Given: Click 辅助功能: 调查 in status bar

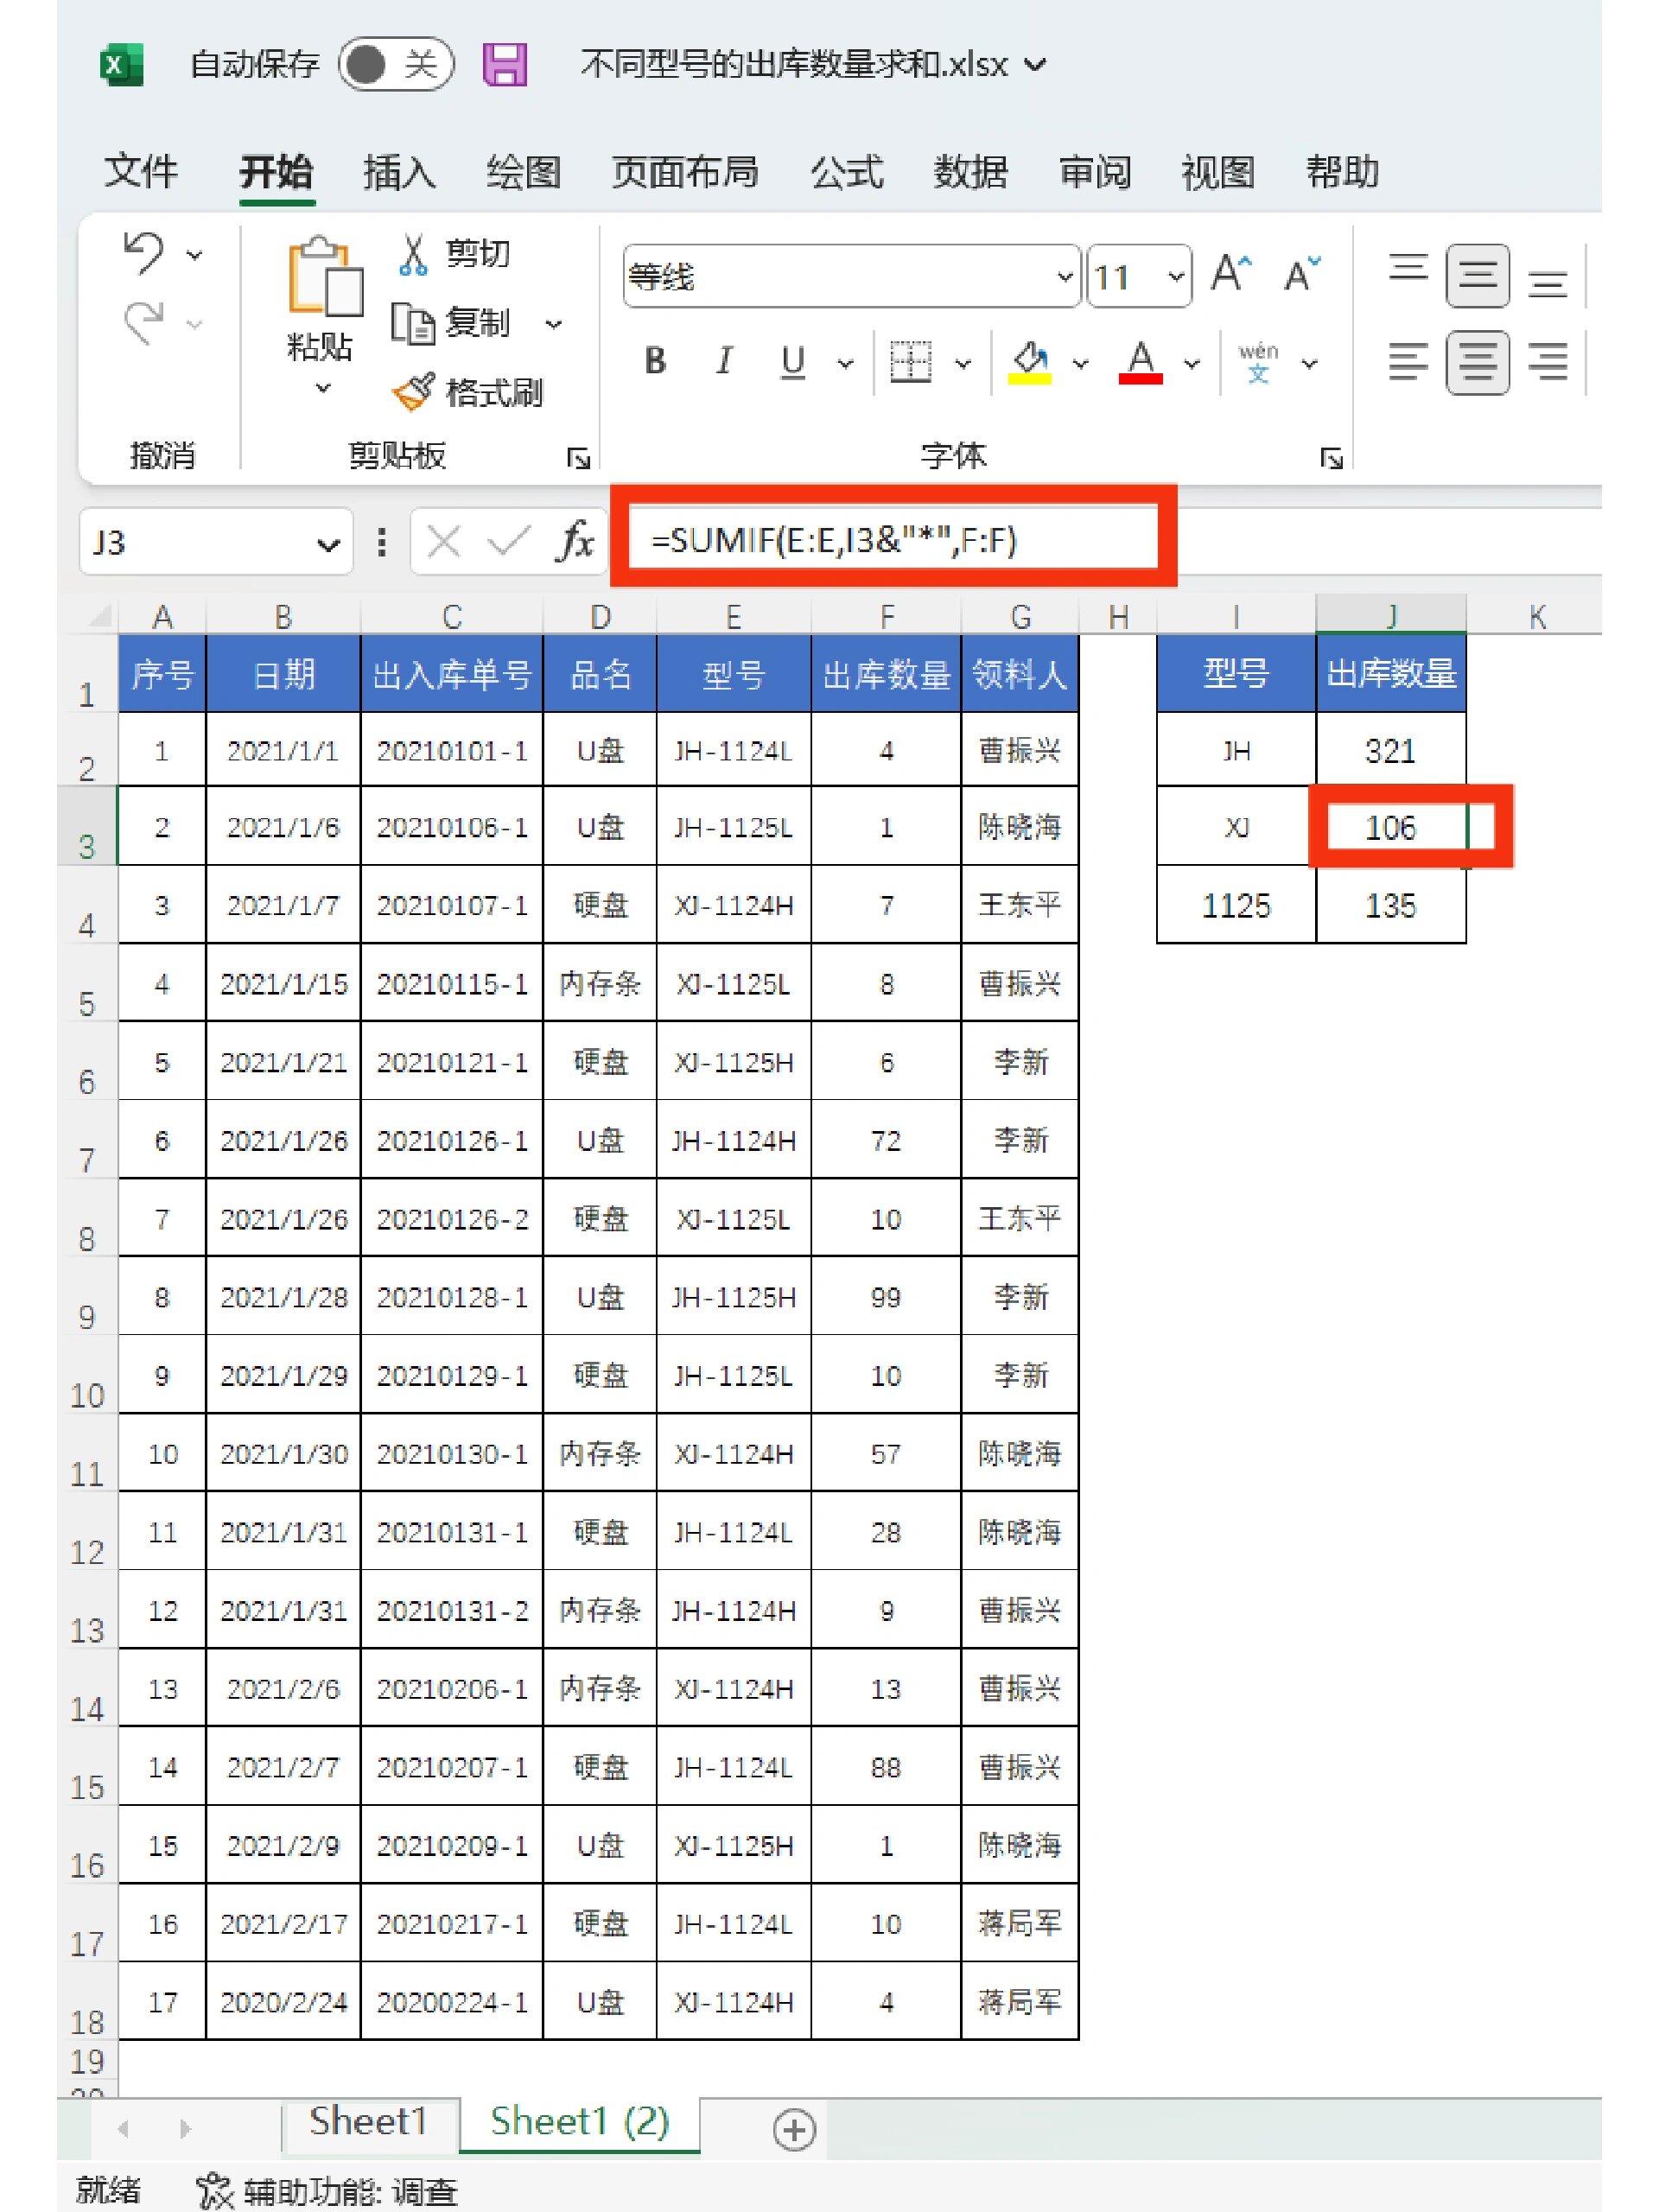Looking at the screenshot, I should [x=327, y=2192].
